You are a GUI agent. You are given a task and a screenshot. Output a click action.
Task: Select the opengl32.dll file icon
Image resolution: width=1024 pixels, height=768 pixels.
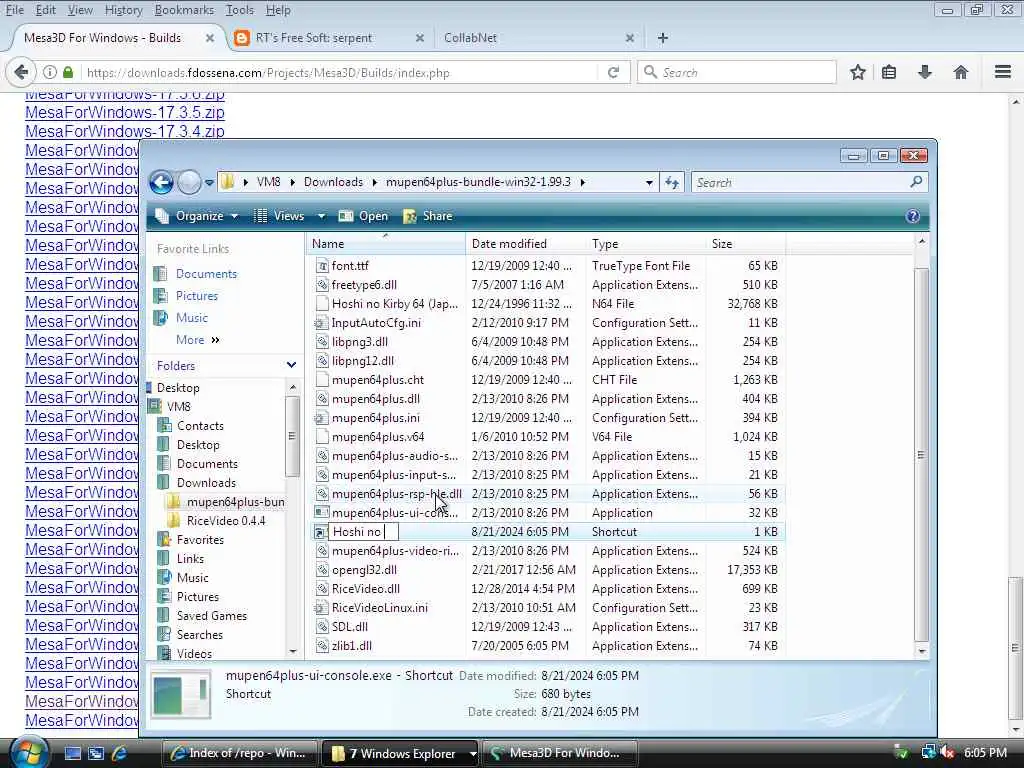tap(322, 570)
